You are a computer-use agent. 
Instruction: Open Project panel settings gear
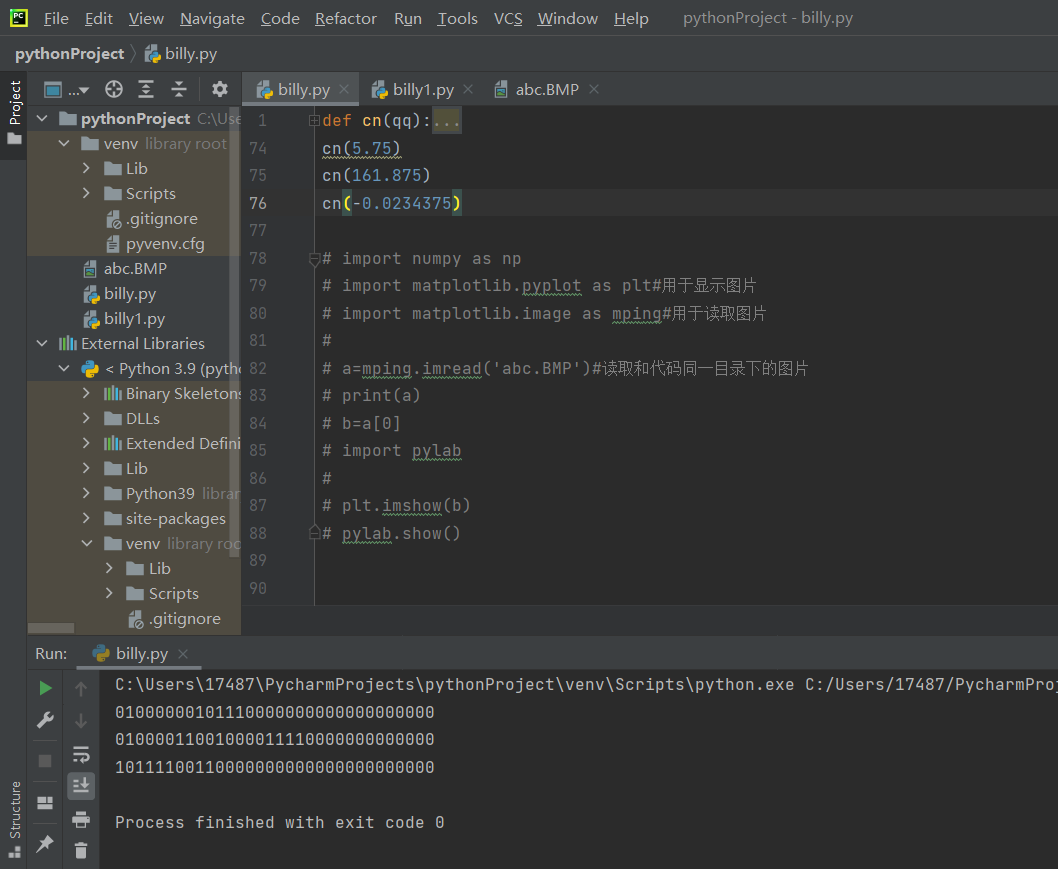pos(220,89)
